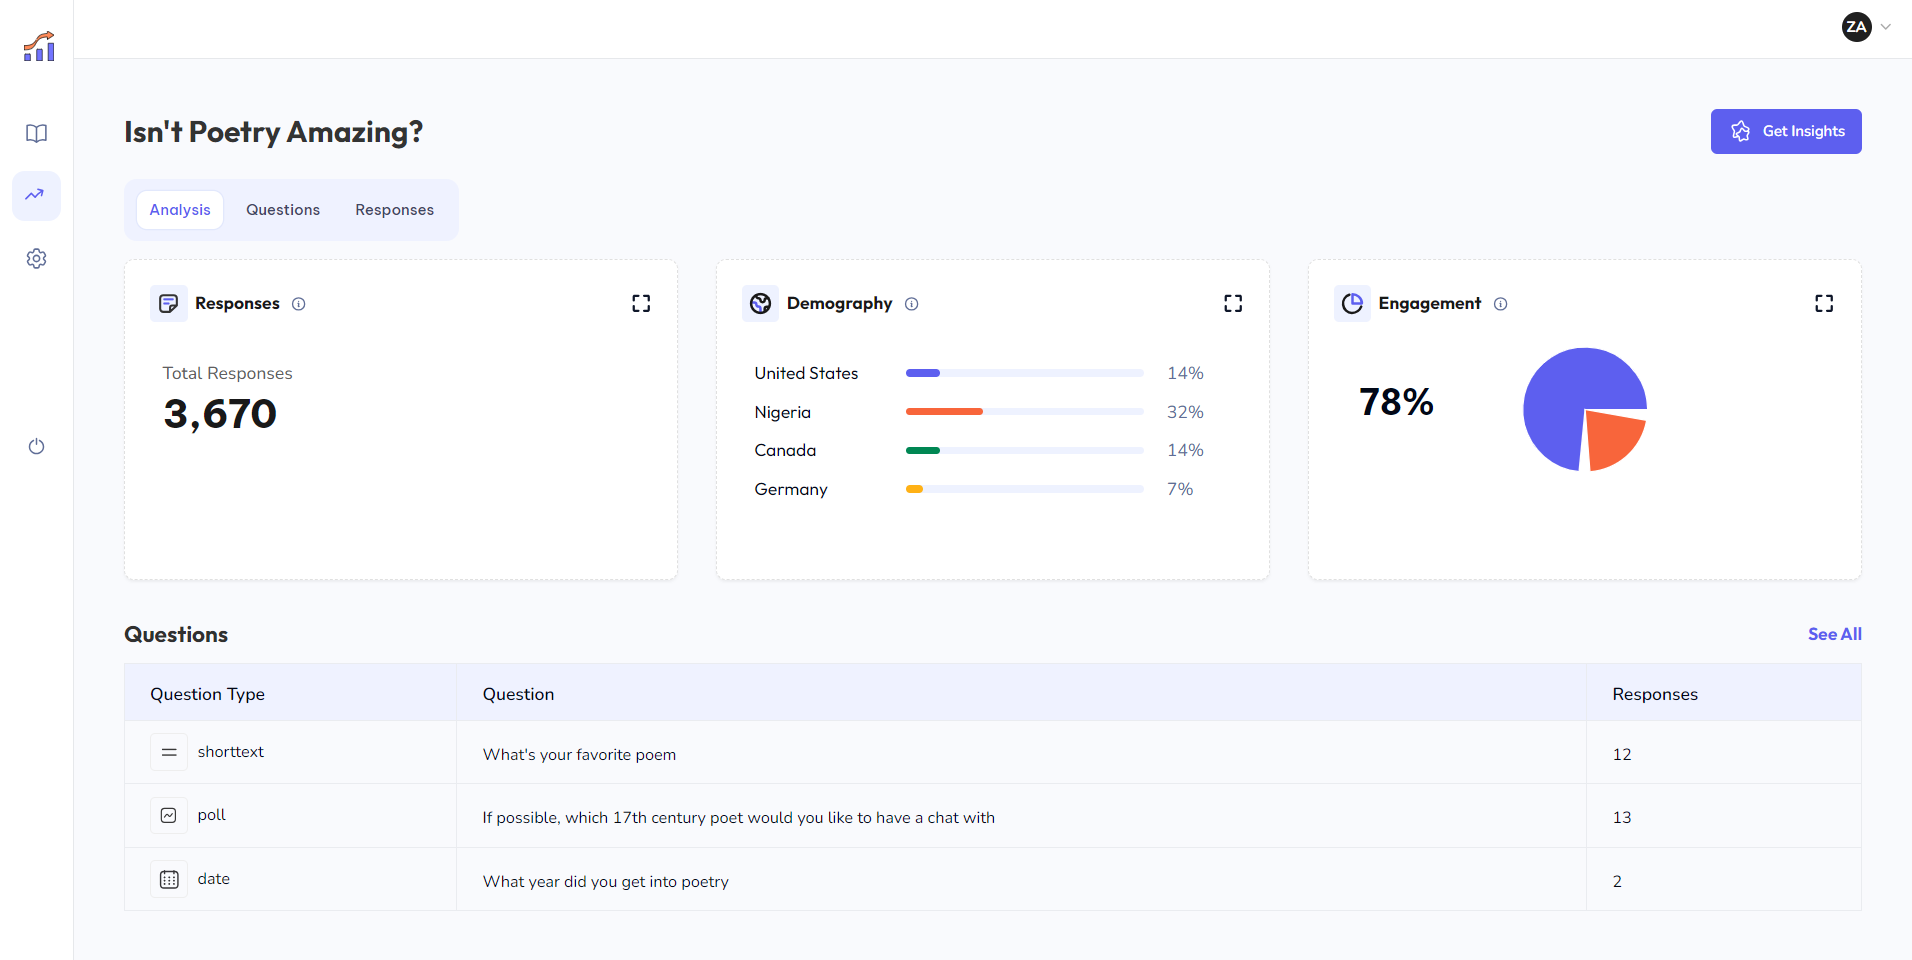Open the book icon in sidebar
The width and height of the screenshot is (1912, 960).
pyautogui.click(x=36, y=133)
